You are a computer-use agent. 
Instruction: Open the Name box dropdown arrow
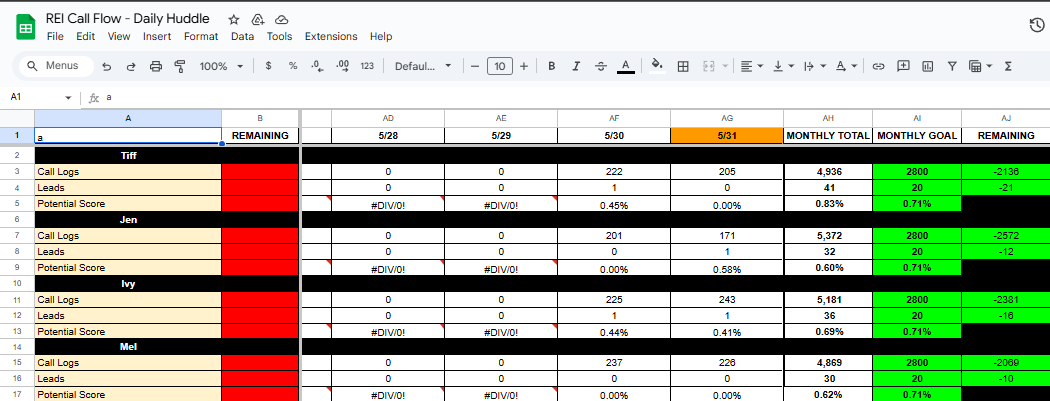68,98
